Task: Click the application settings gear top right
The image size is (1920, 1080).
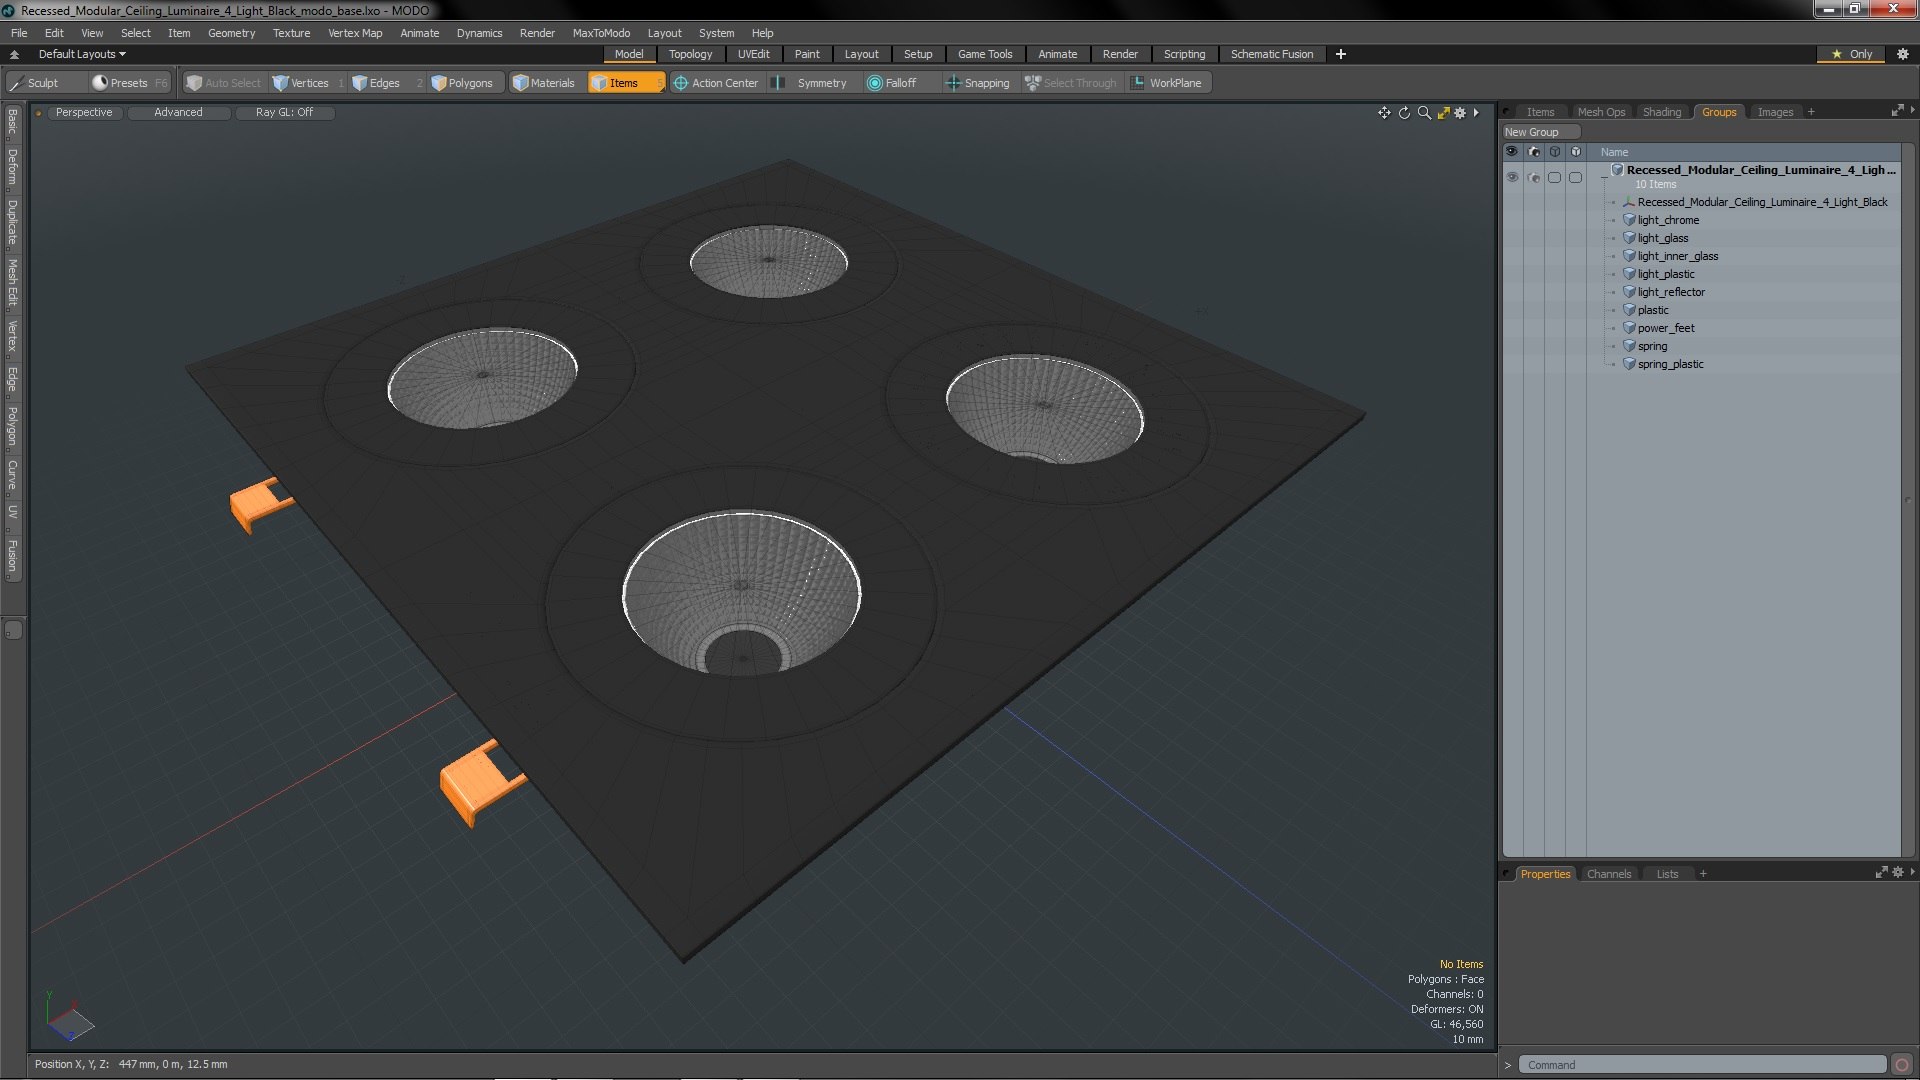Action: click(x=1903, y=54)
